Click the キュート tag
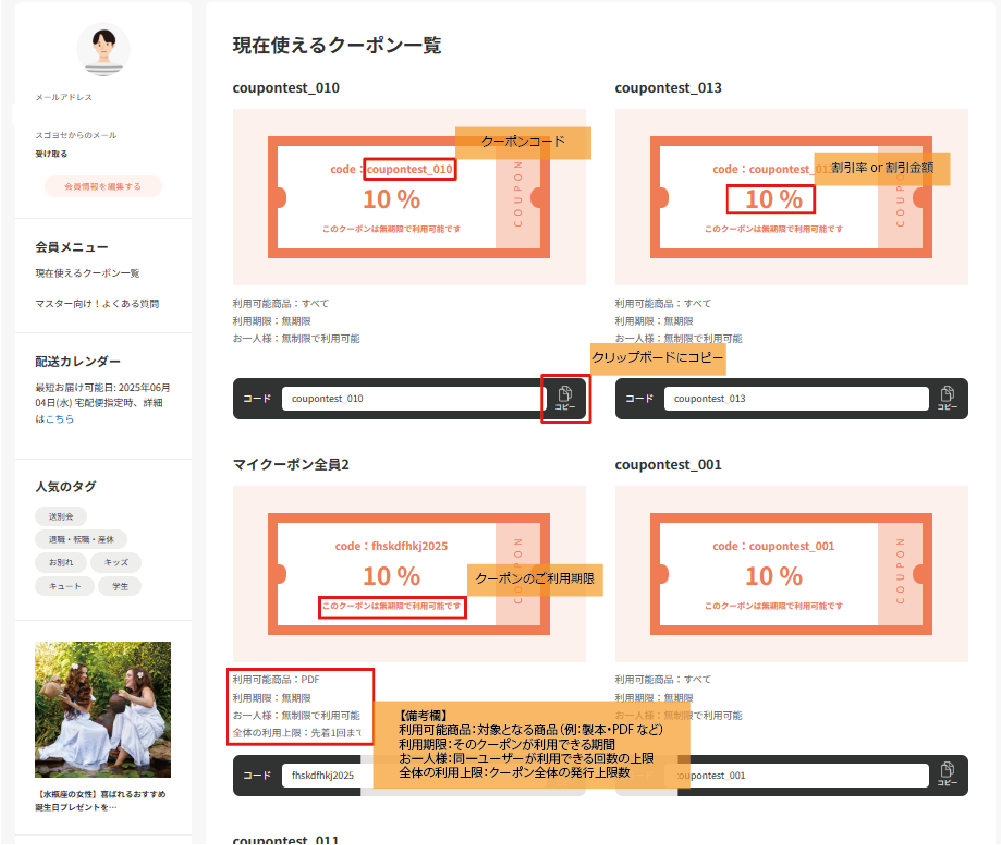The image size is (1001, 845). [64, 586]
